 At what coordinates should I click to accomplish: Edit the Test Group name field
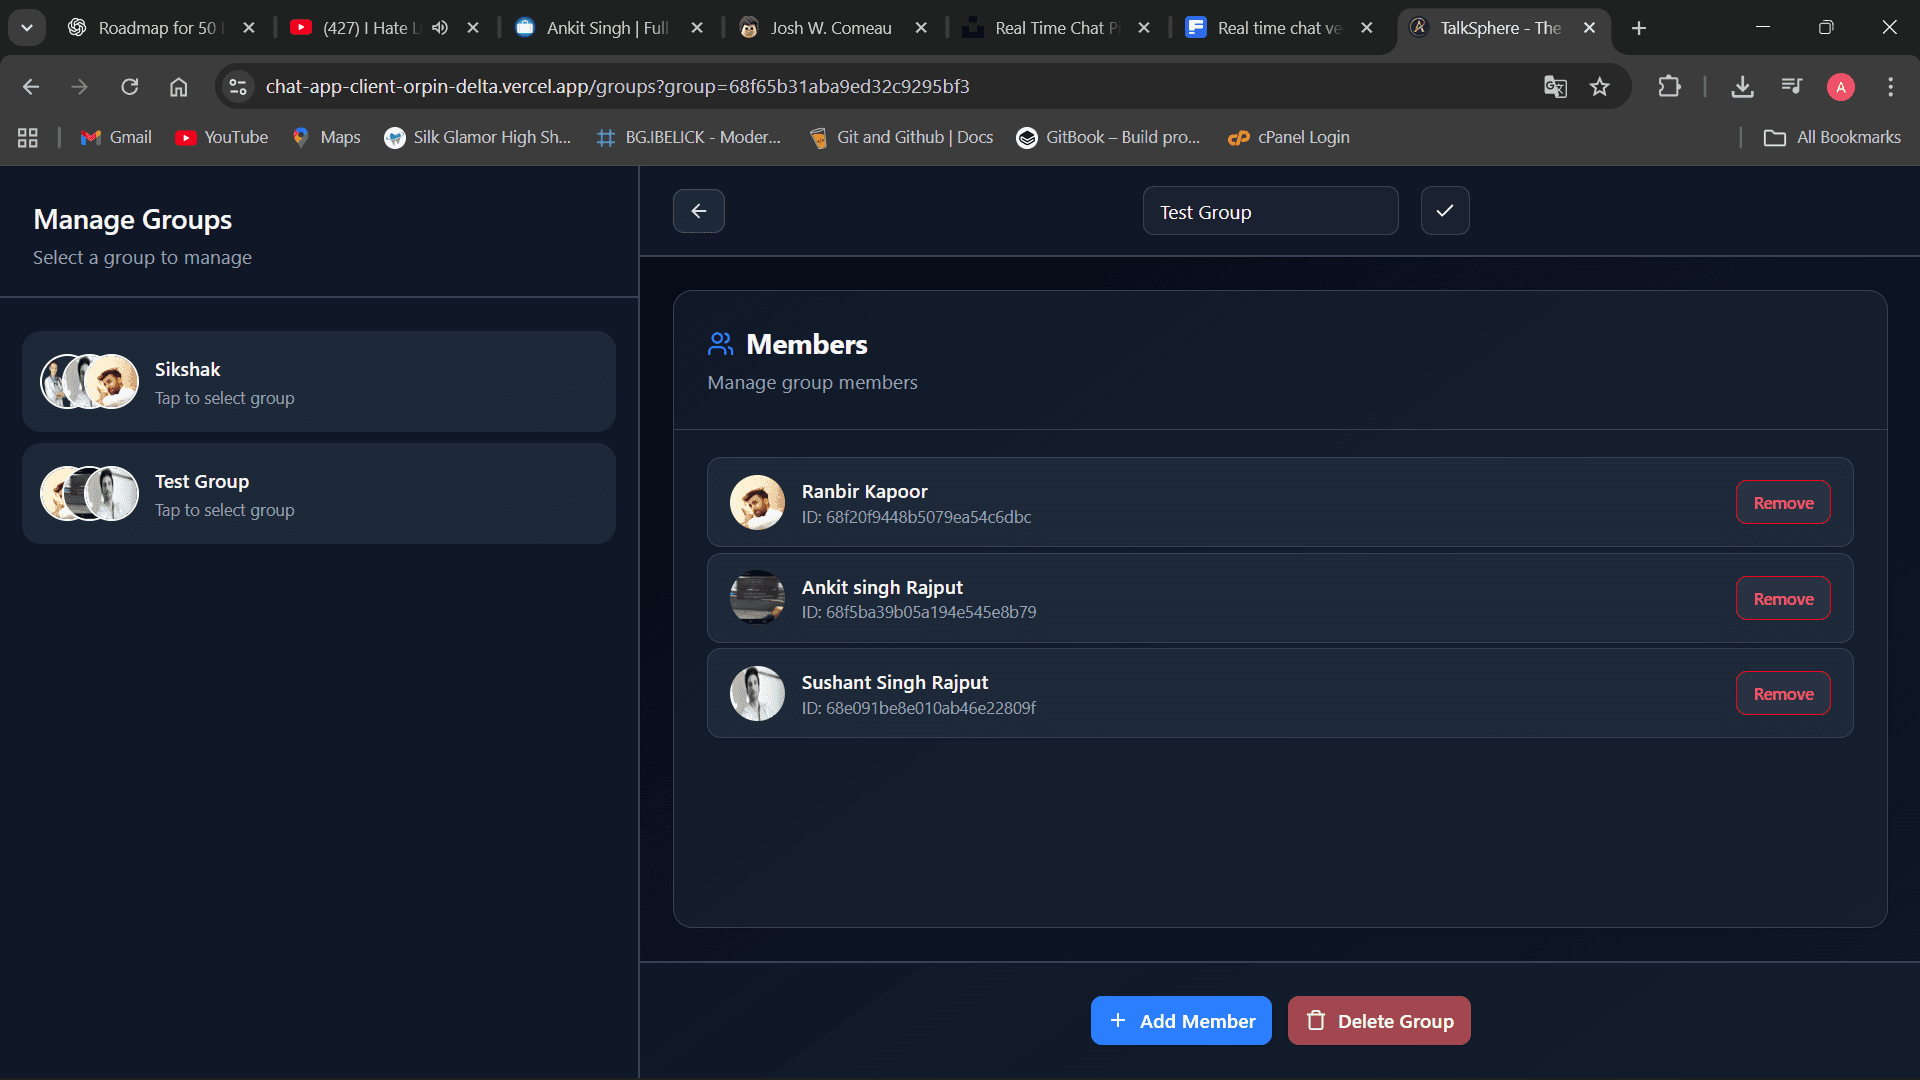click(x=1269, y=212)
